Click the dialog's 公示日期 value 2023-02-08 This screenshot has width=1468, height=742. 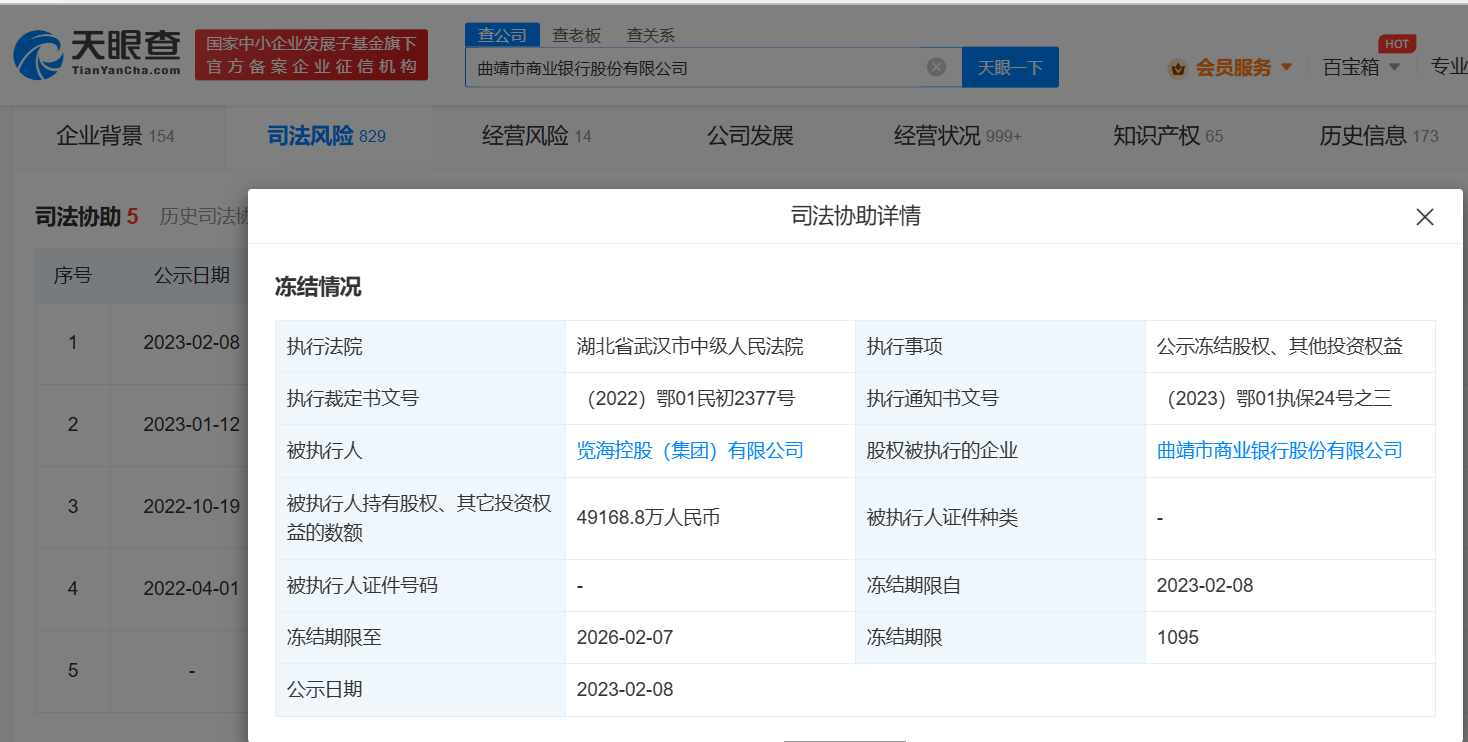(625, 690)
